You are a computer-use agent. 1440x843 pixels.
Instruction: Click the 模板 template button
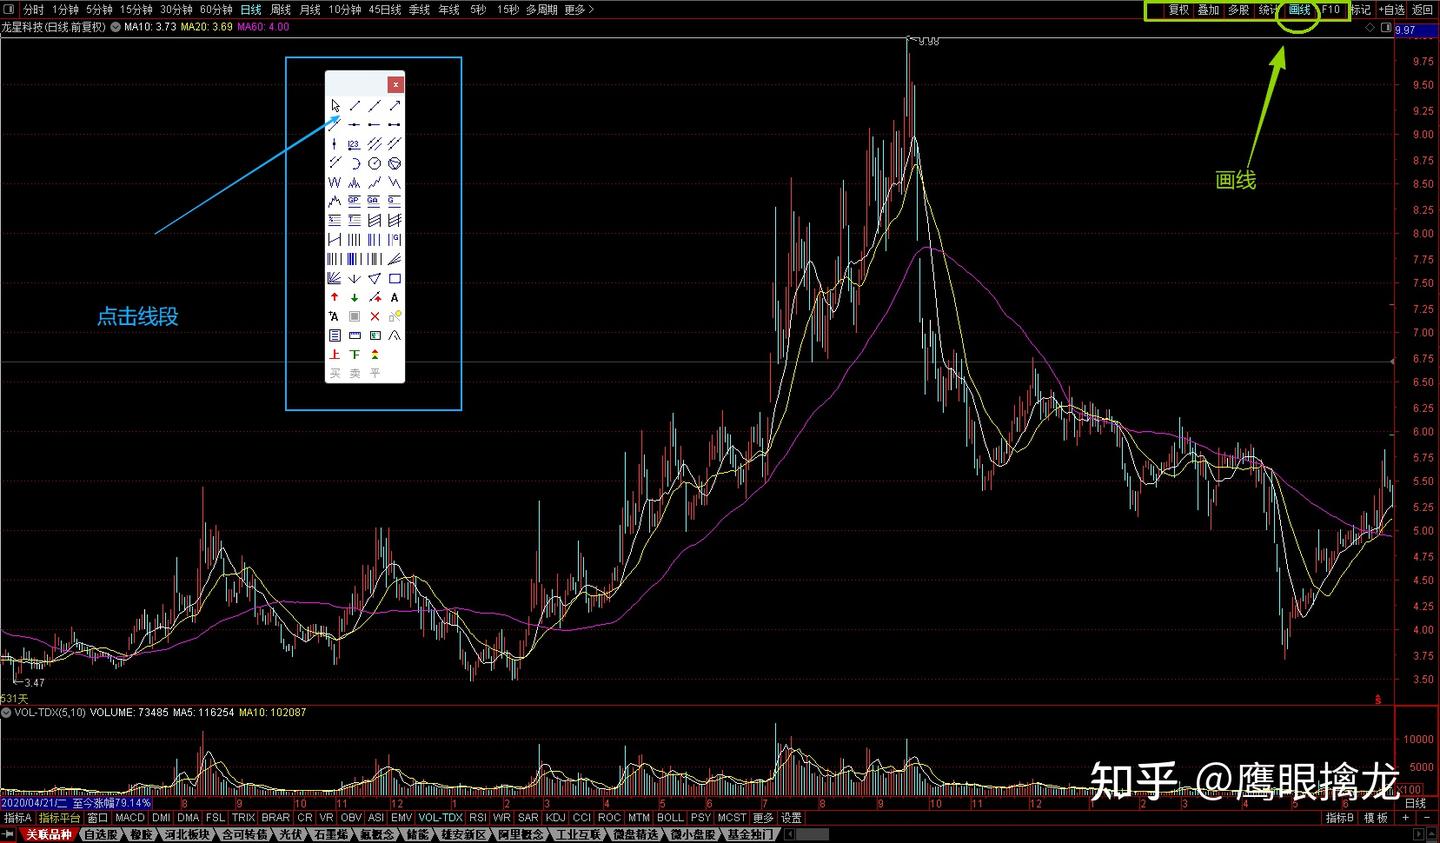tap(1376, 818)
